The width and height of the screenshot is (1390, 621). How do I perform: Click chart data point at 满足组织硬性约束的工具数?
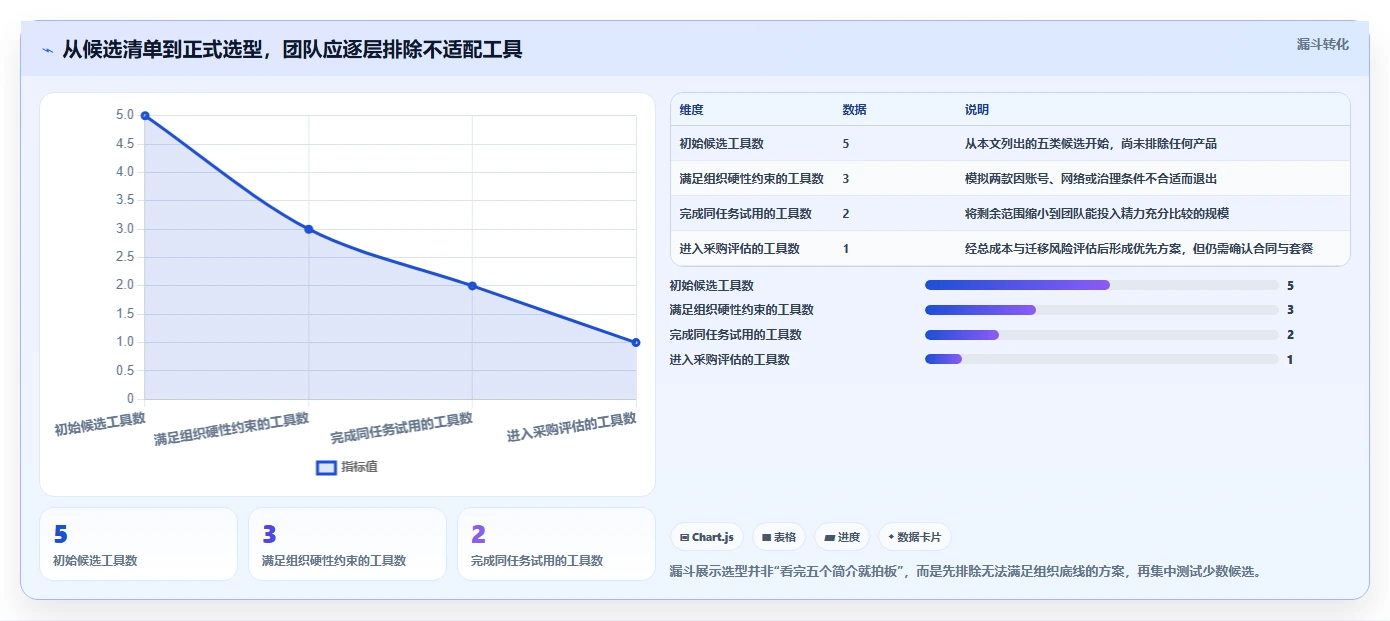click(x=309, y=229)
